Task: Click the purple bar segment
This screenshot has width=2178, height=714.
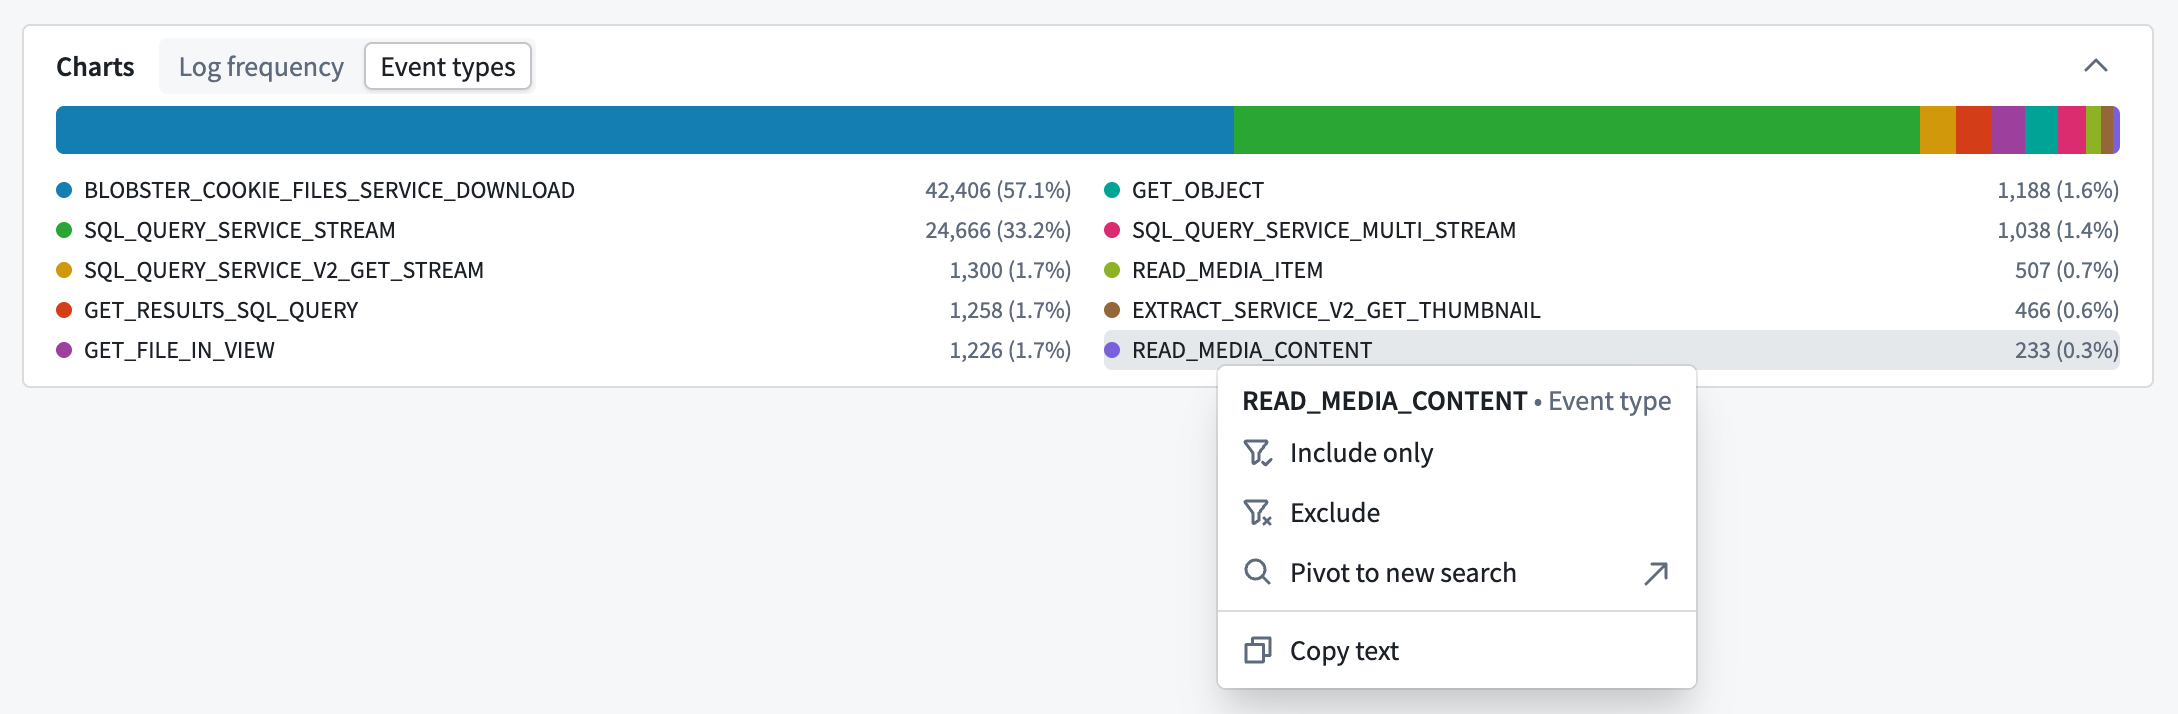Action: (2009, 130)
